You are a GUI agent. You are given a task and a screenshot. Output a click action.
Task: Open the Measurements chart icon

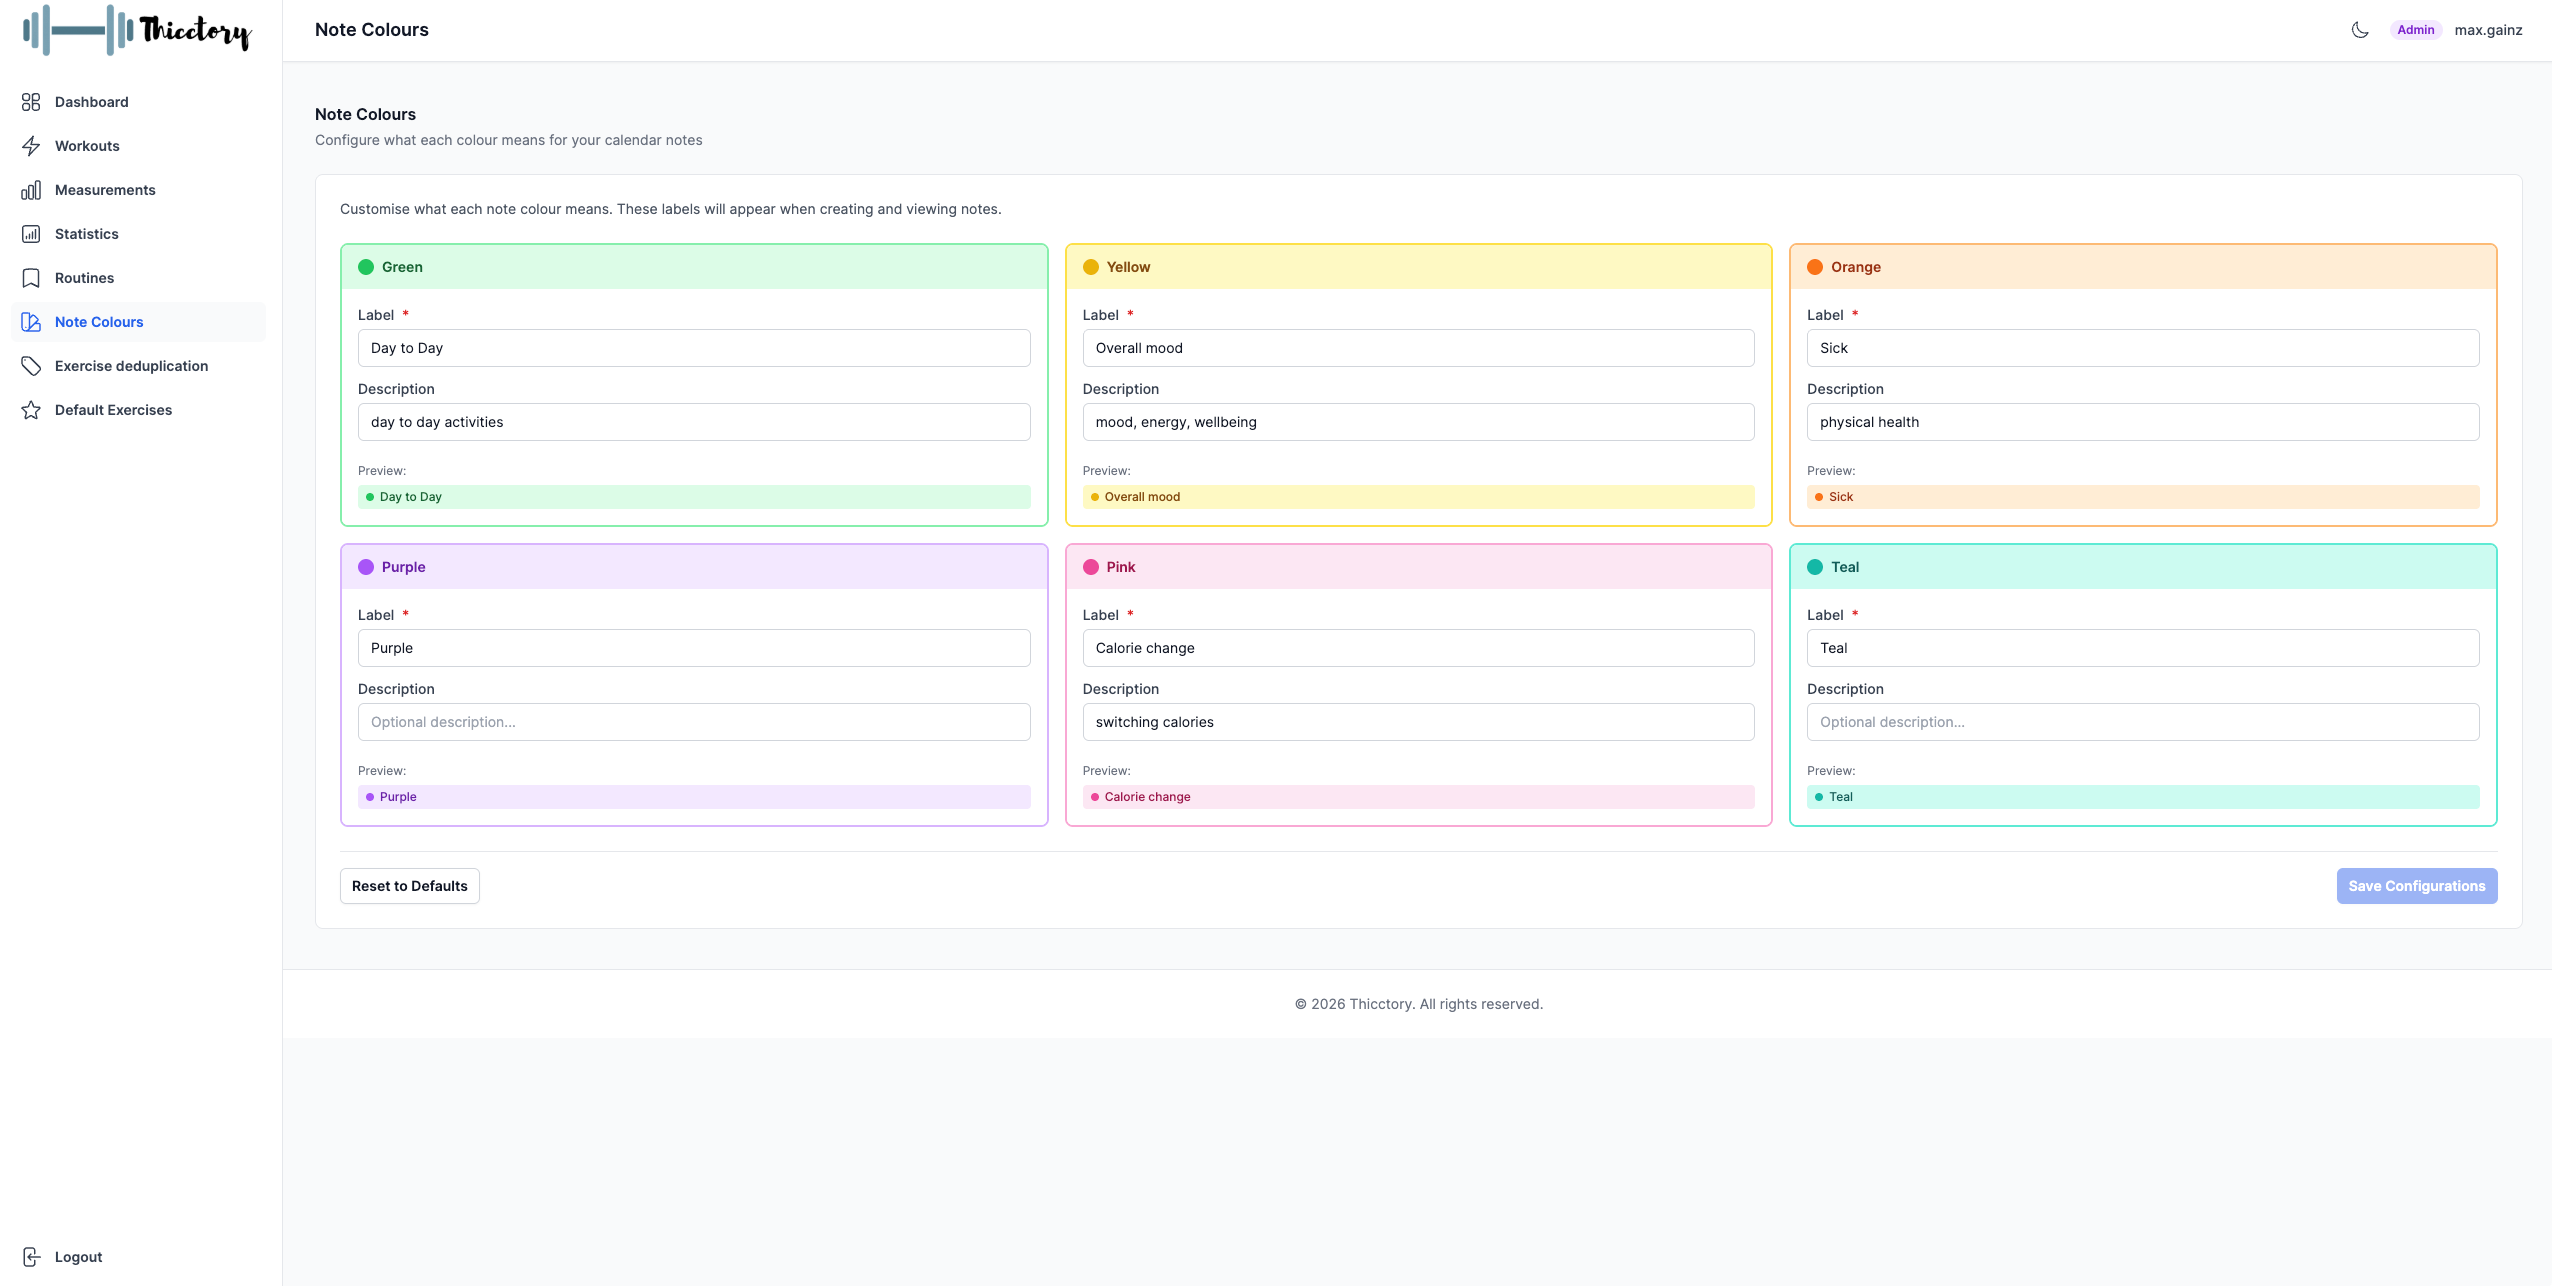(31, 189)
